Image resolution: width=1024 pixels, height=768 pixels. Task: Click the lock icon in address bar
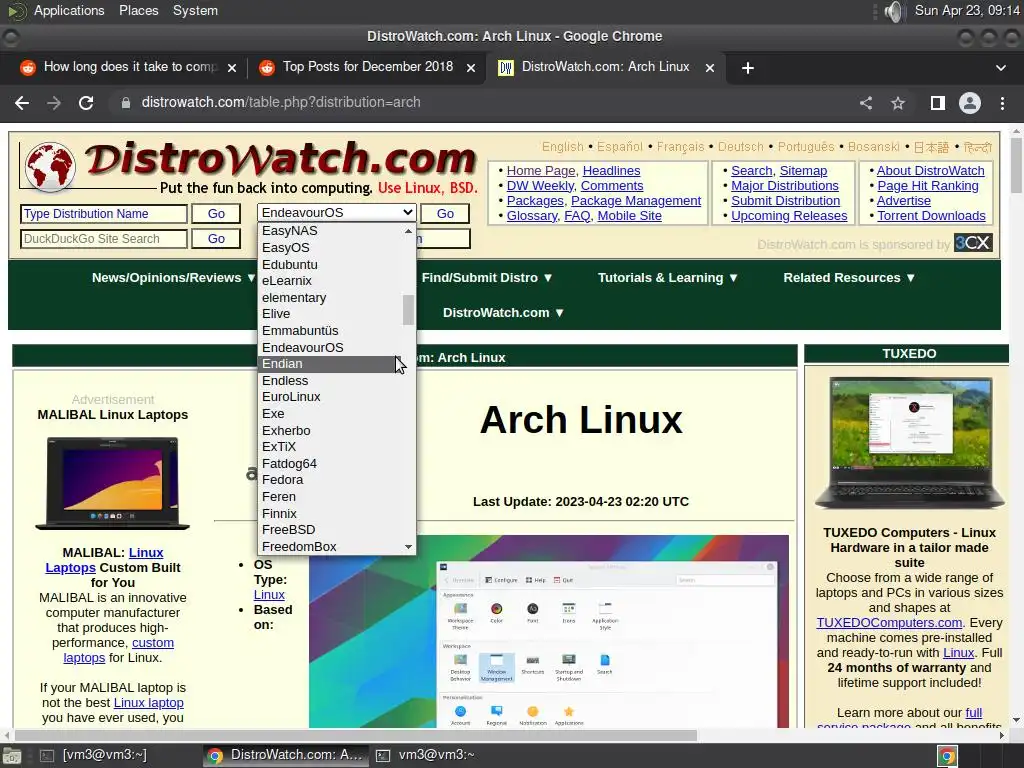click(126, 103)
